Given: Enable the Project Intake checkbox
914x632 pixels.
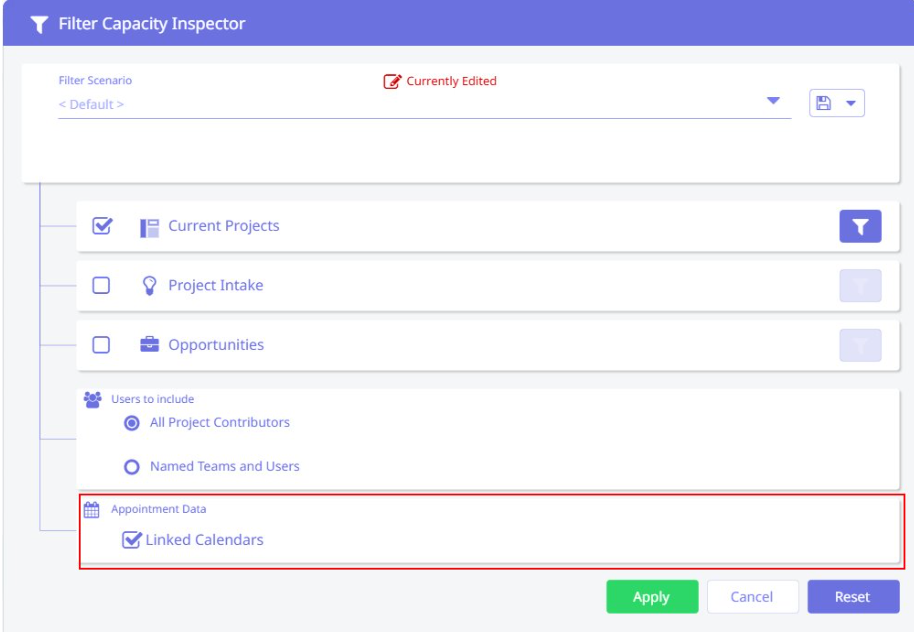Looking at the screenshot, I should (101, 286).
